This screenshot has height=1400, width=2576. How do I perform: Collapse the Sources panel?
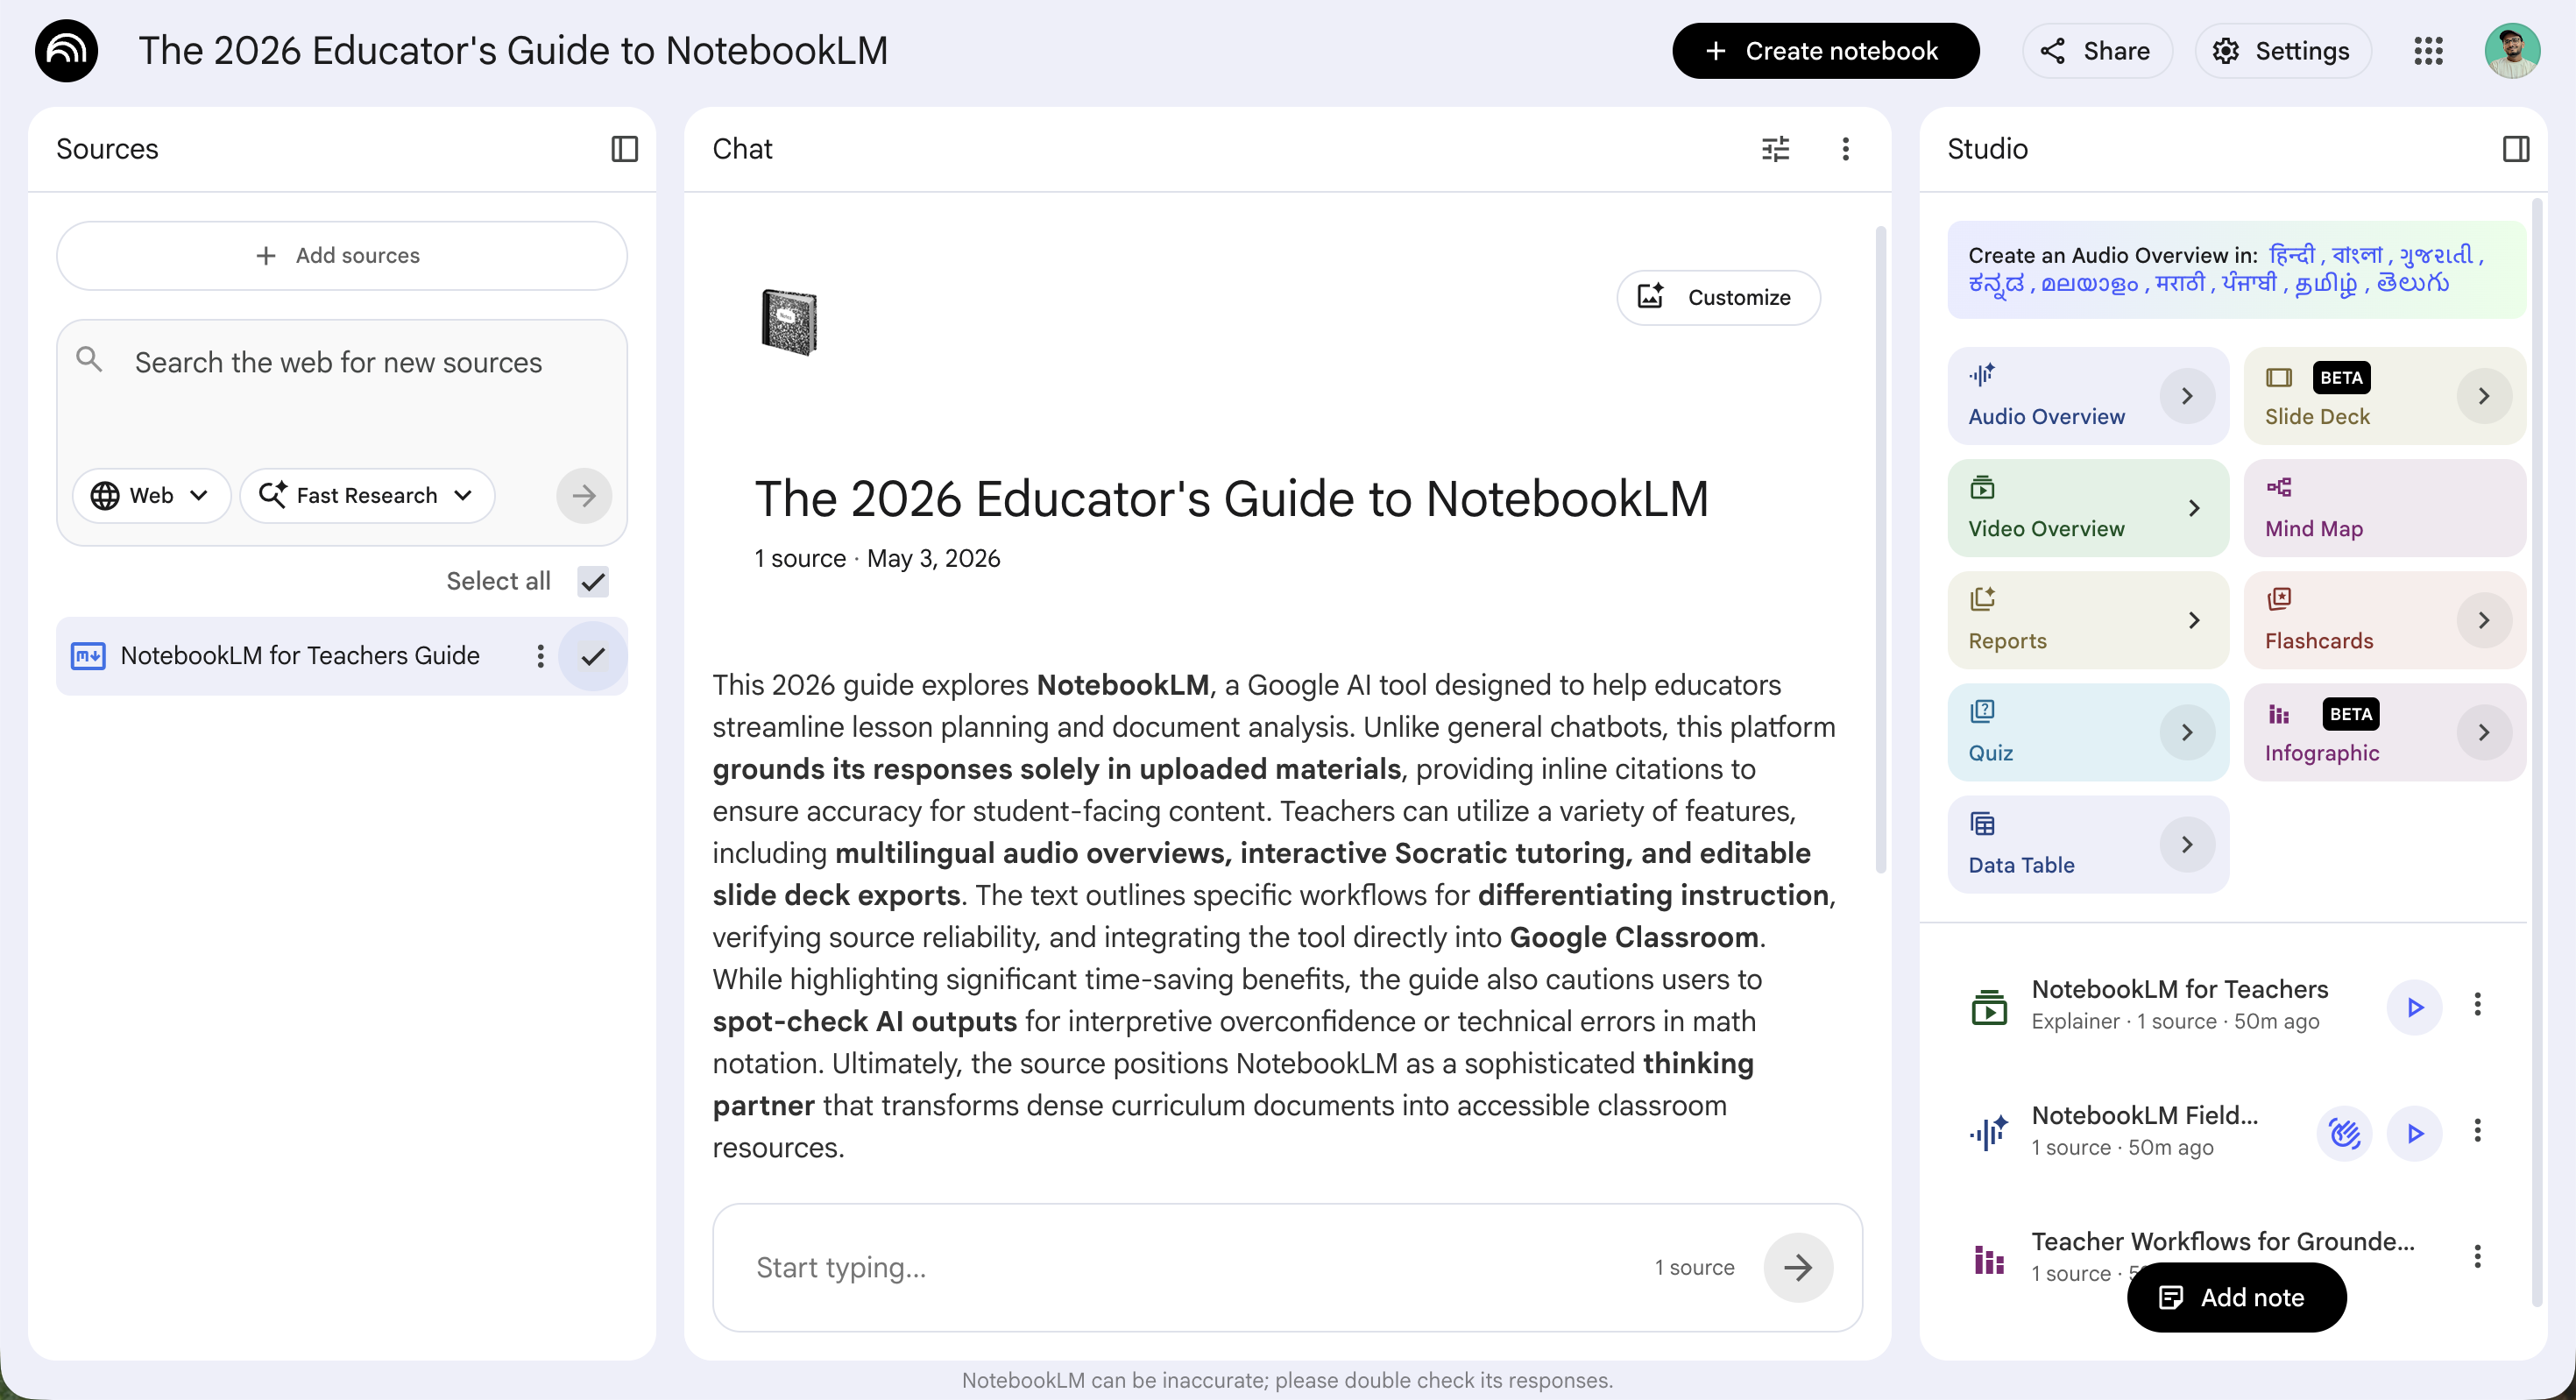pos(624,149)
